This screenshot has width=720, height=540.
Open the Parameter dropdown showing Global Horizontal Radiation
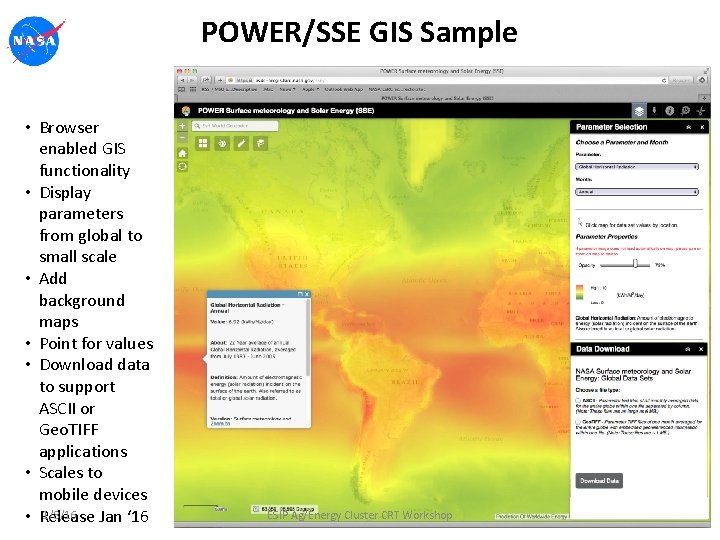tap(637, 167)
